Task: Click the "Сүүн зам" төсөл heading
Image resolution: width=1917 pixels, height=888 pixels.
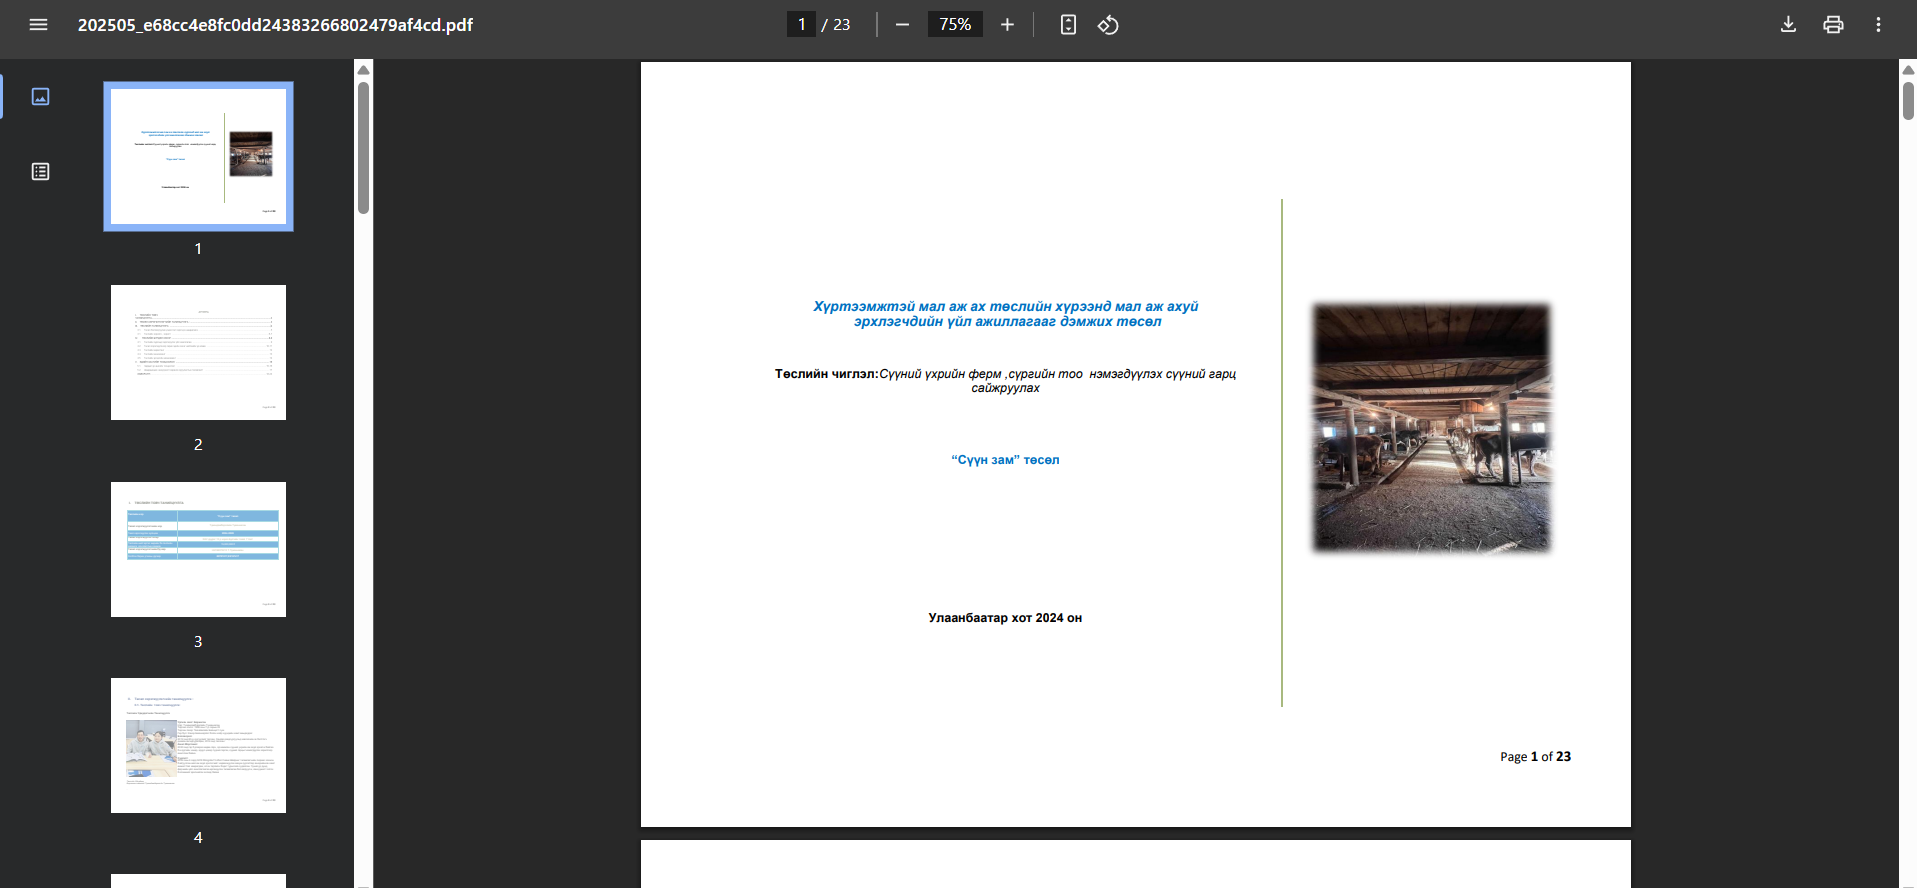Action: point(1005,460)
